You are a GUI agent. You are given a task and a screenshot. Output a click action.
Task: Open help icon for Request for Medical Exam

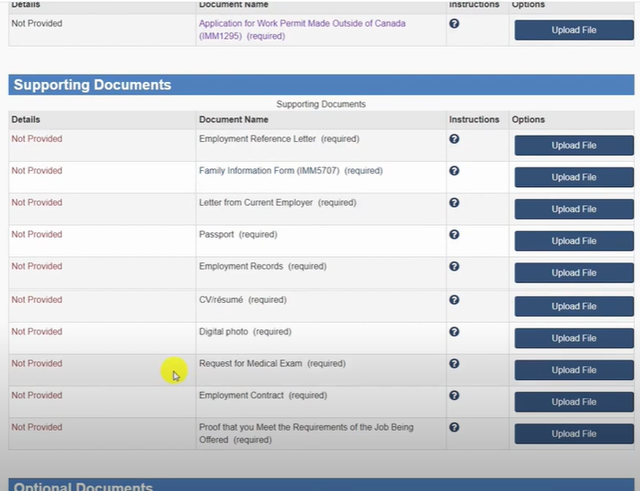pyautogui.click(x=454, y=363)
